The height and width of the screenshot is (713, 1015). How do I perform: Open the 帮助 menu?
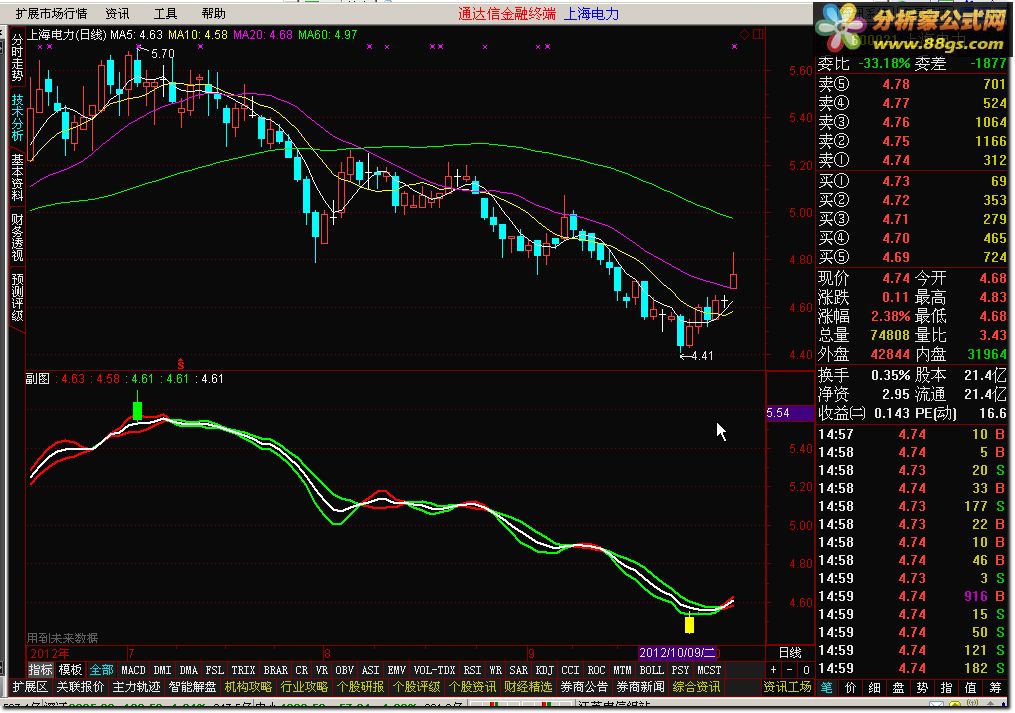[x=213, y=14]
